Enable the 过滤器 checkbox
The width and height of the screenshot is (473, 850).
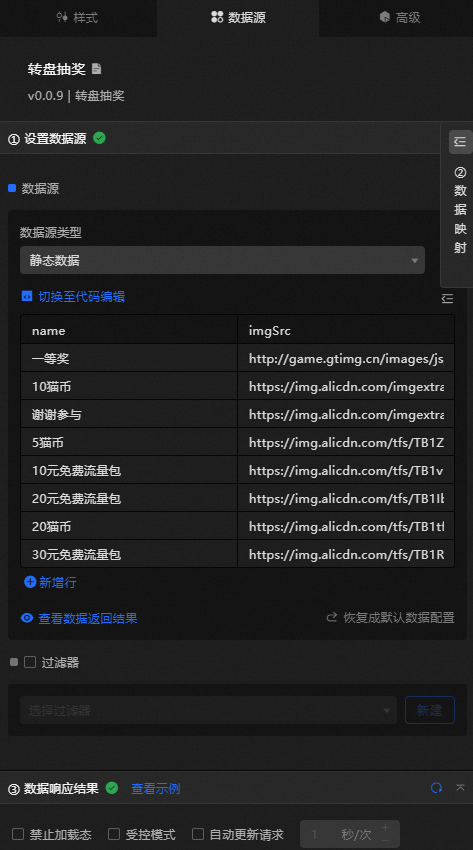30,662
